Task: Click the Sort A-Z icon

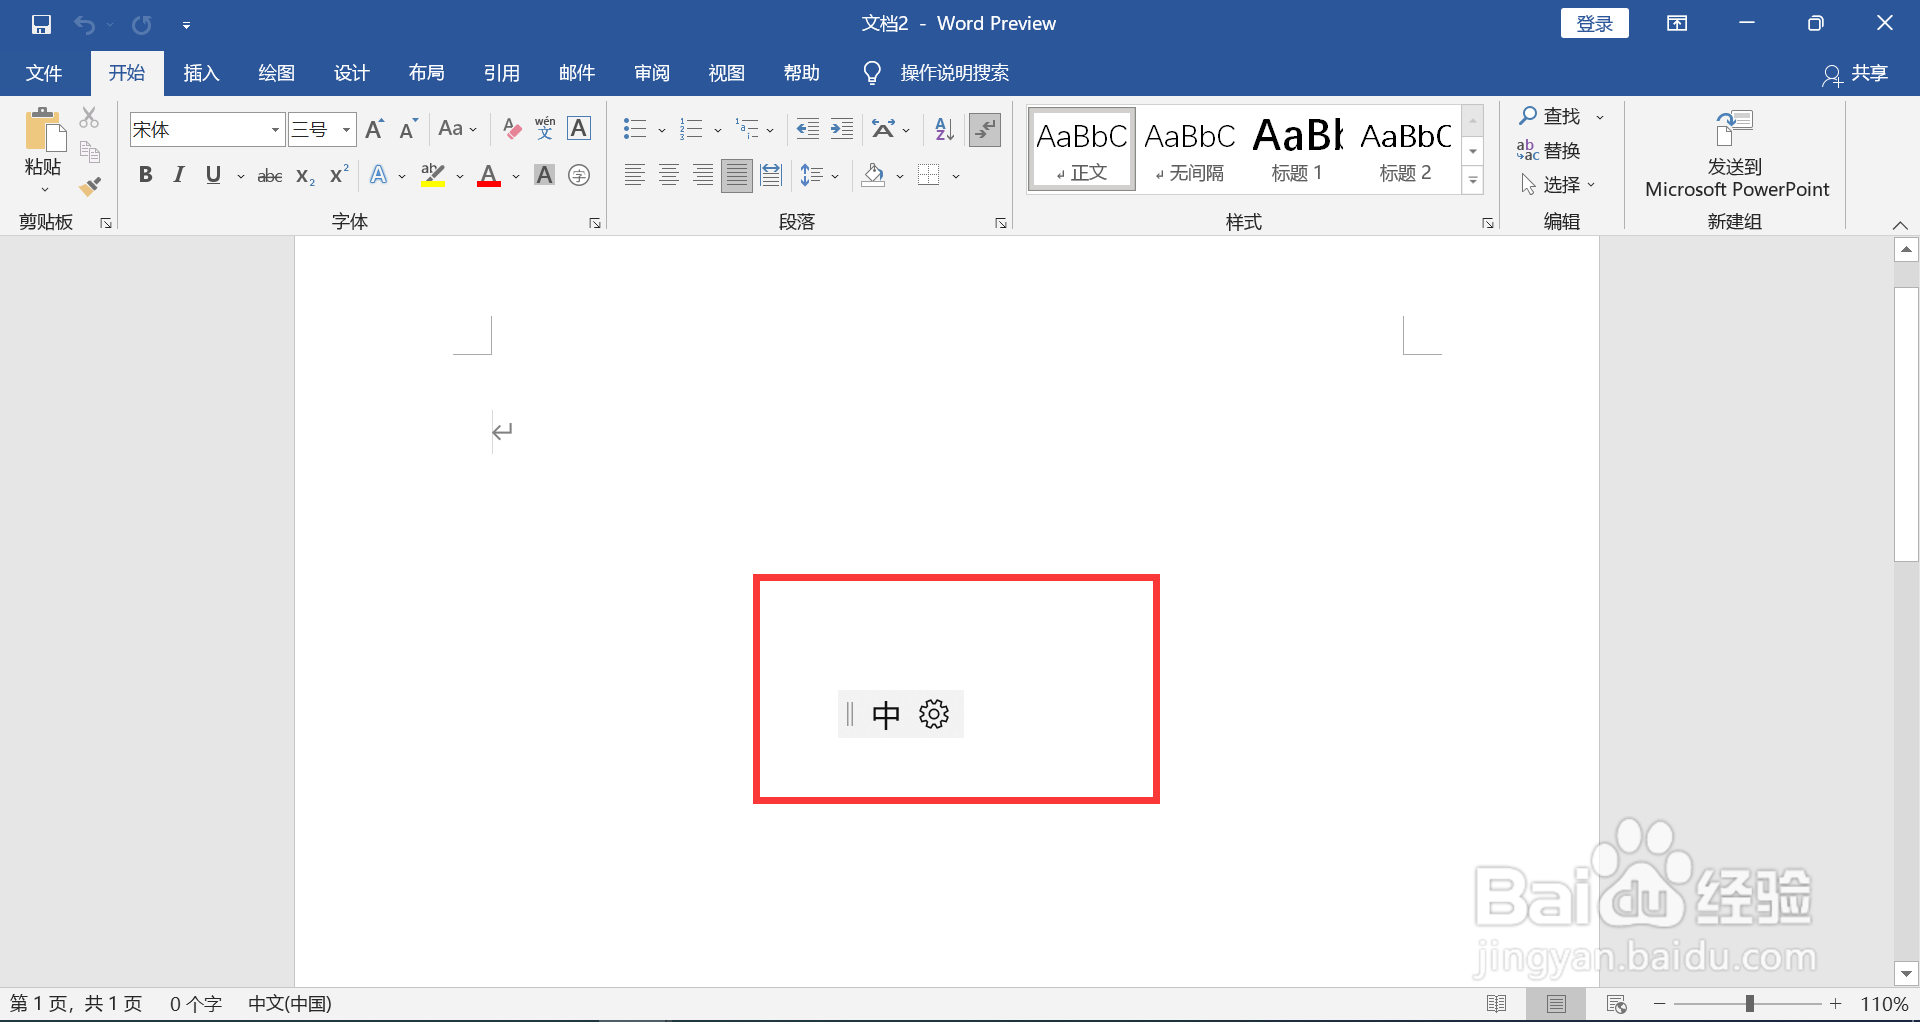Action: point(944,129)
